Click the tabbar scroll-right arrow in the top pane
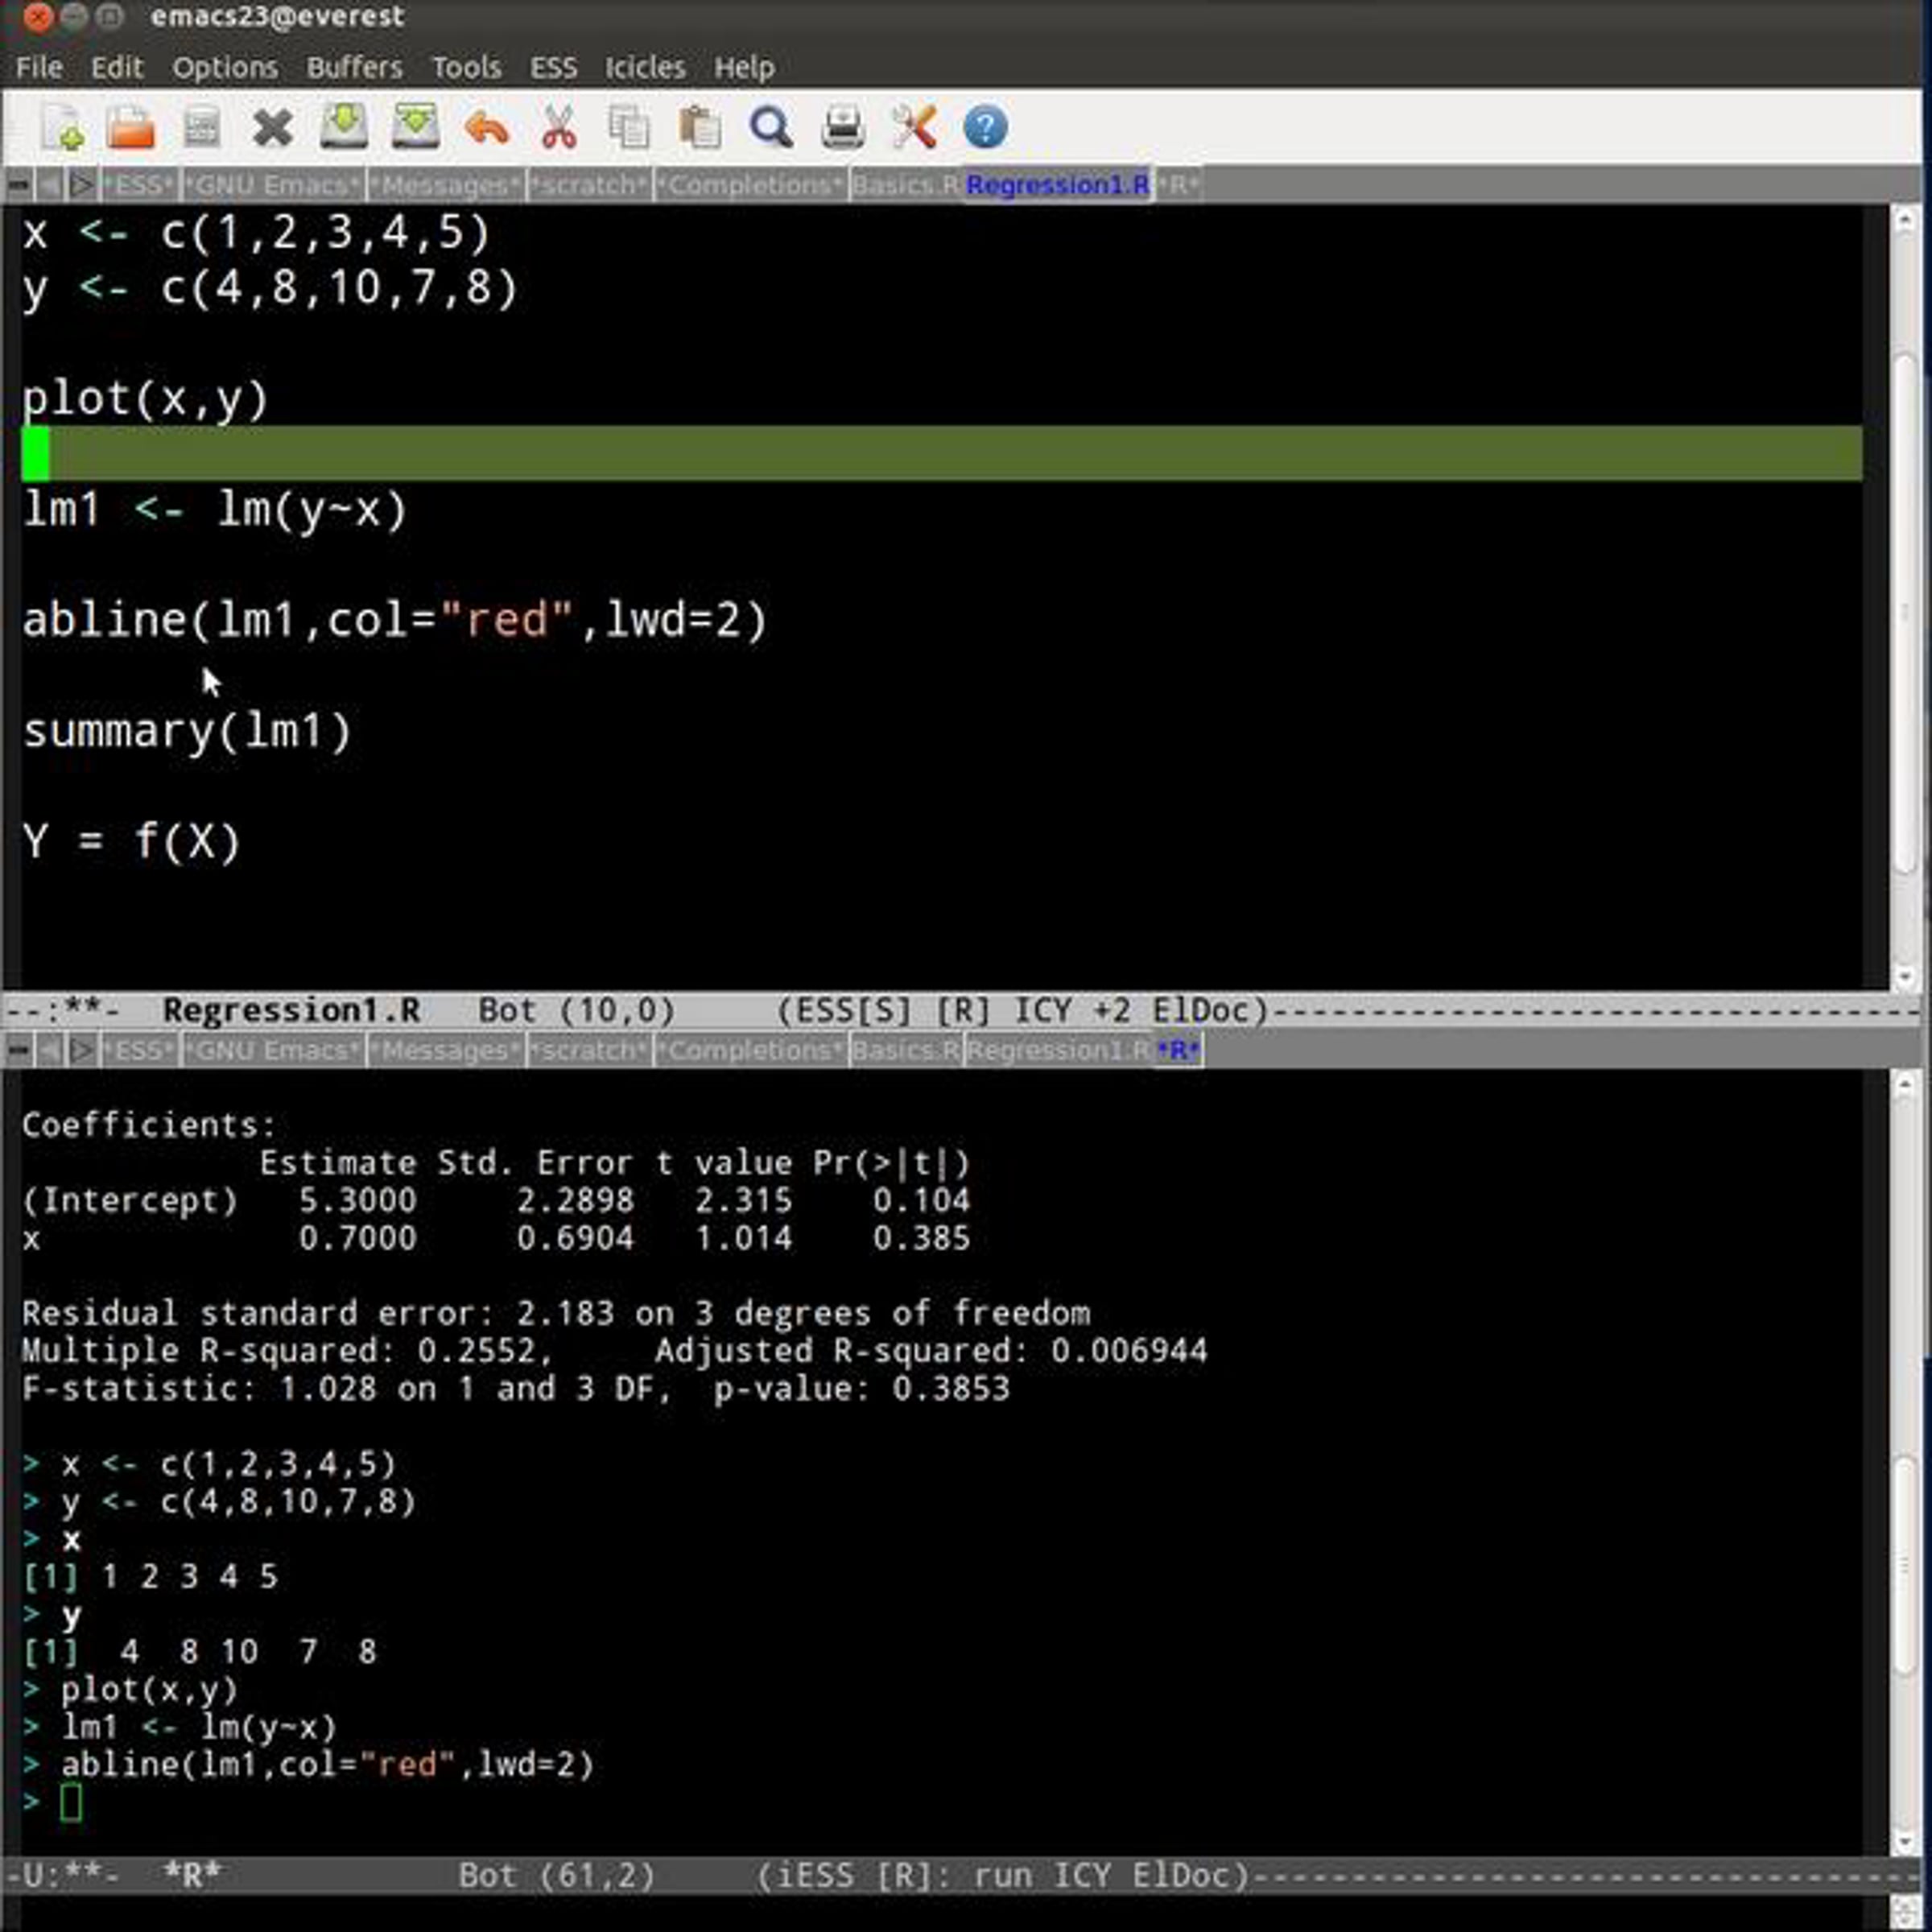 pos(82,186)
